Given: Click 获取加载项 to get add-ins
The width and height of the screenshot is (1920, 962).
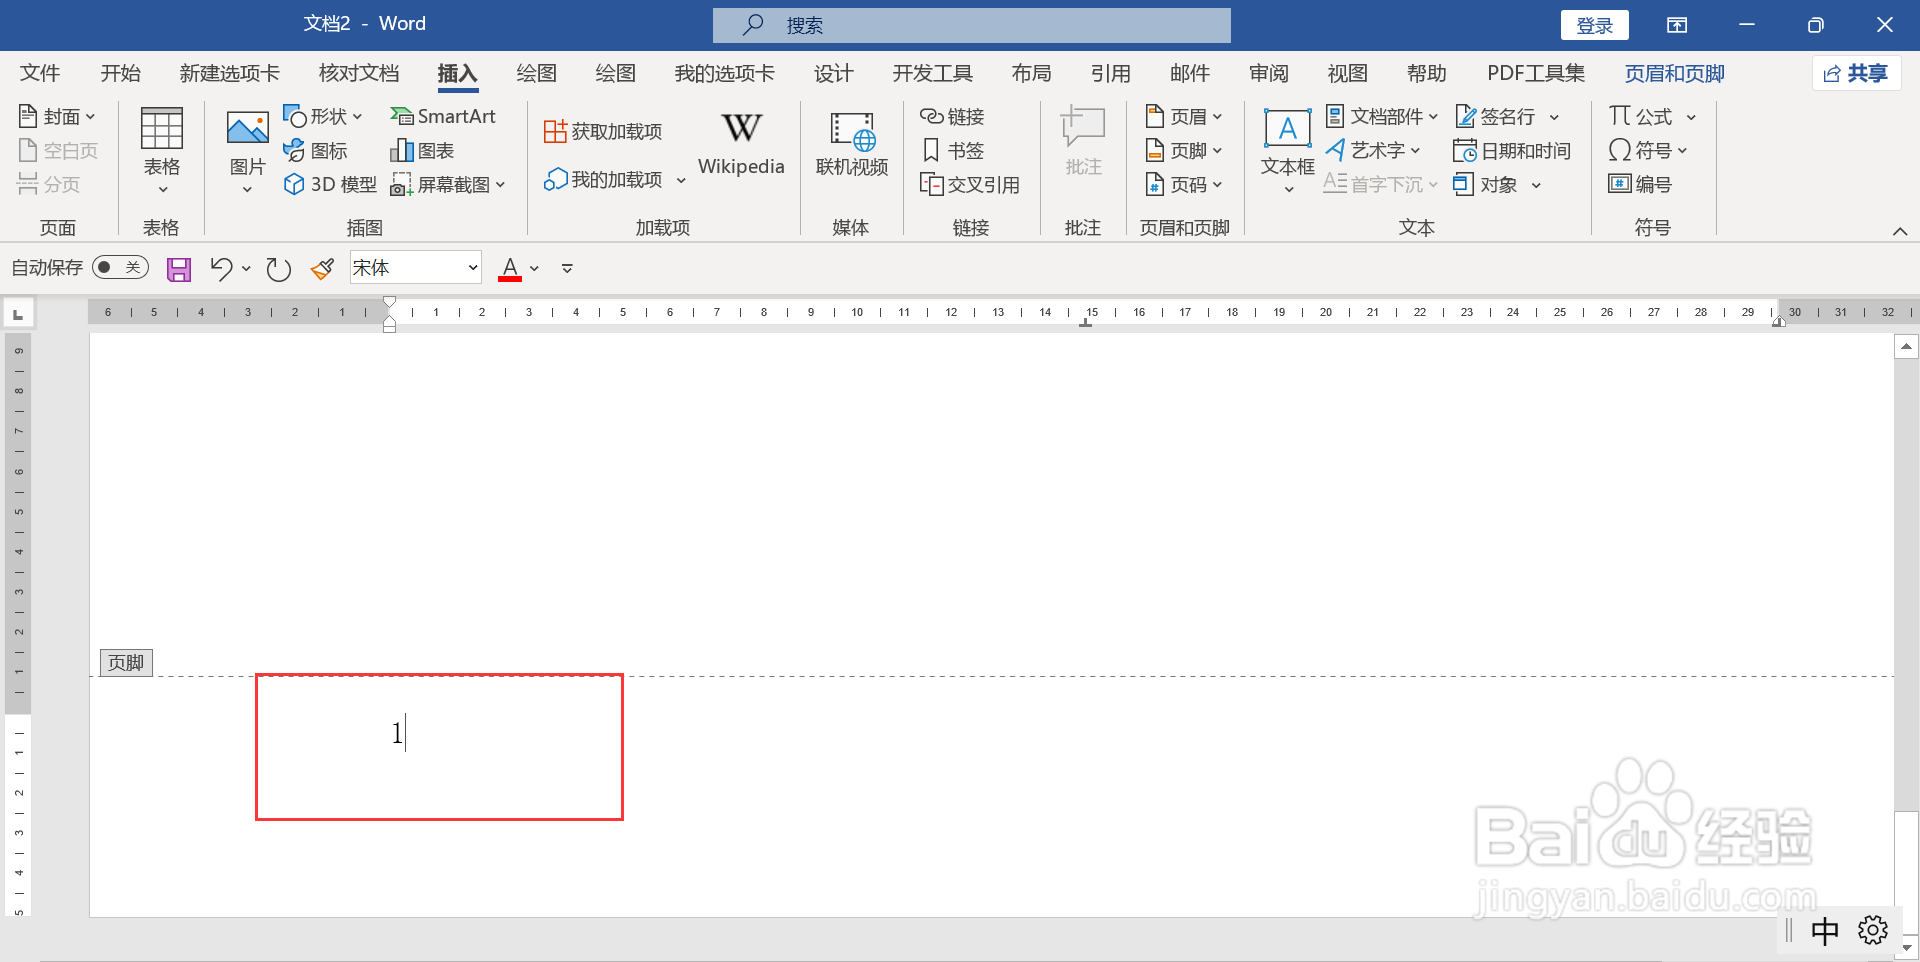Looking at the screenshot, I should [603, 132].
